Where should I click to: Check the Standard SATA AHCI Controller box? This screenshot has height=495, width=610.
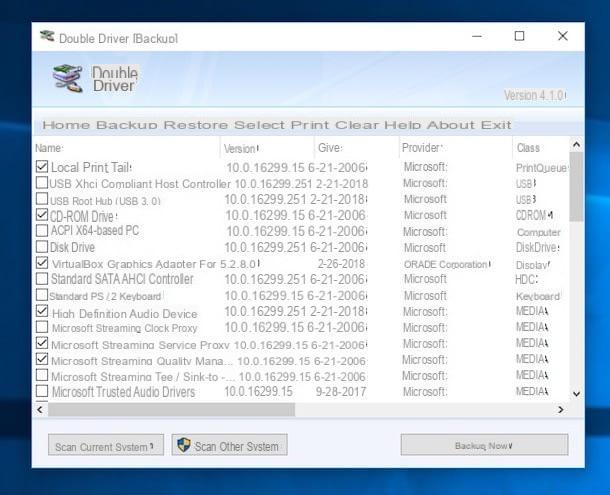(x=42, y=279)
